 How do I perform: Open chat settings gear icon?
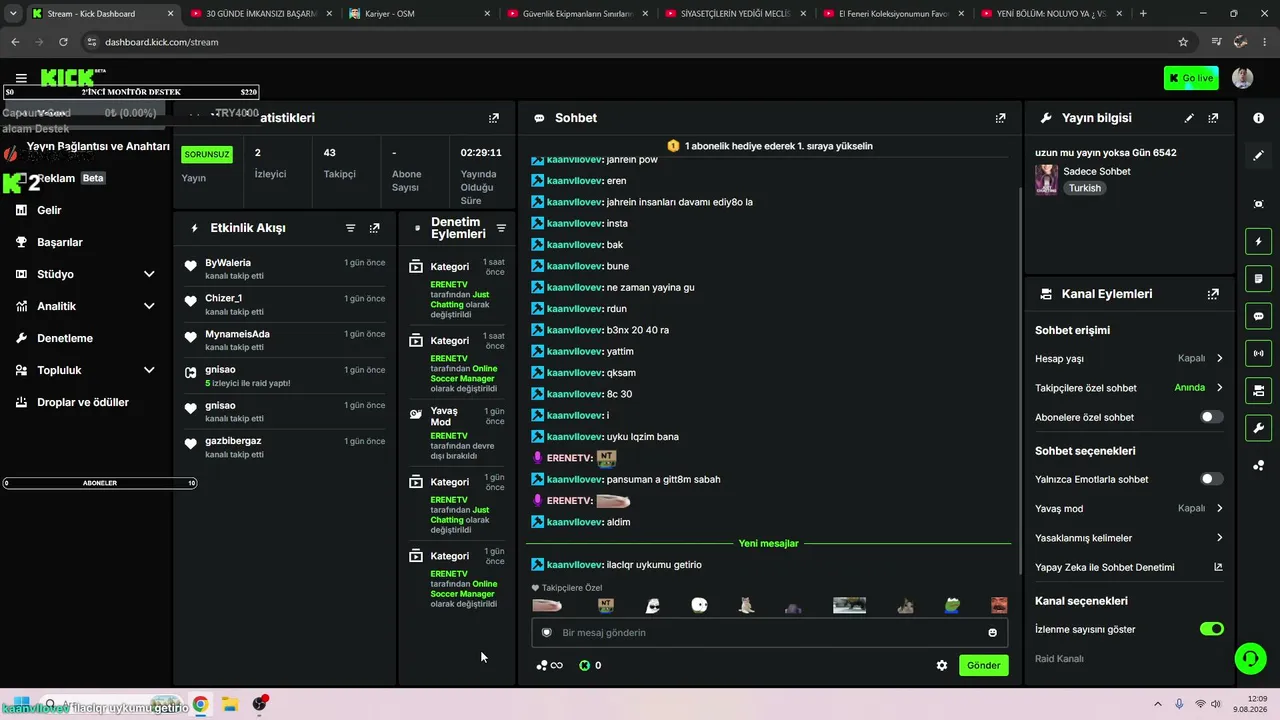(x=942, y=665)
